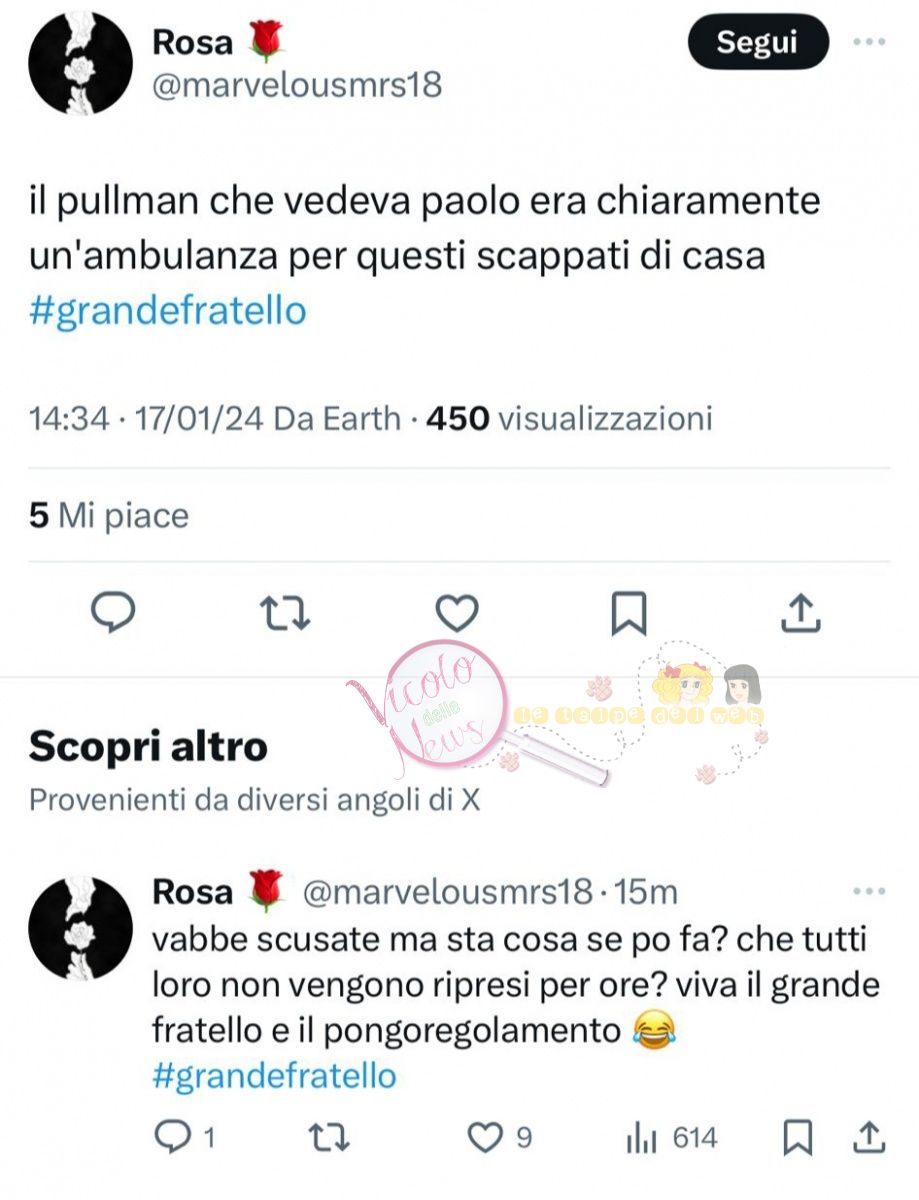Viewport: 919px width, 1200px height.
Task: Click the Segui button
Action: point(757,42)
